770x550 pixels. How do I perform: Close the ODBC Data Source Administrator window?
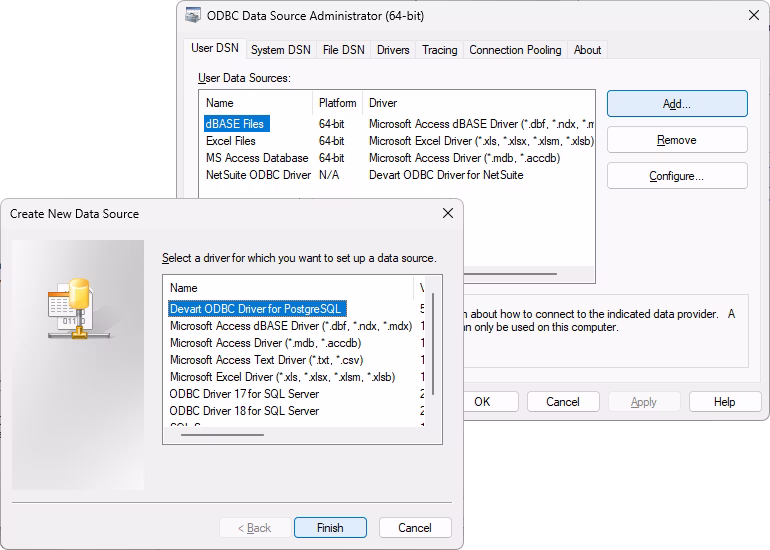point(754,15)
